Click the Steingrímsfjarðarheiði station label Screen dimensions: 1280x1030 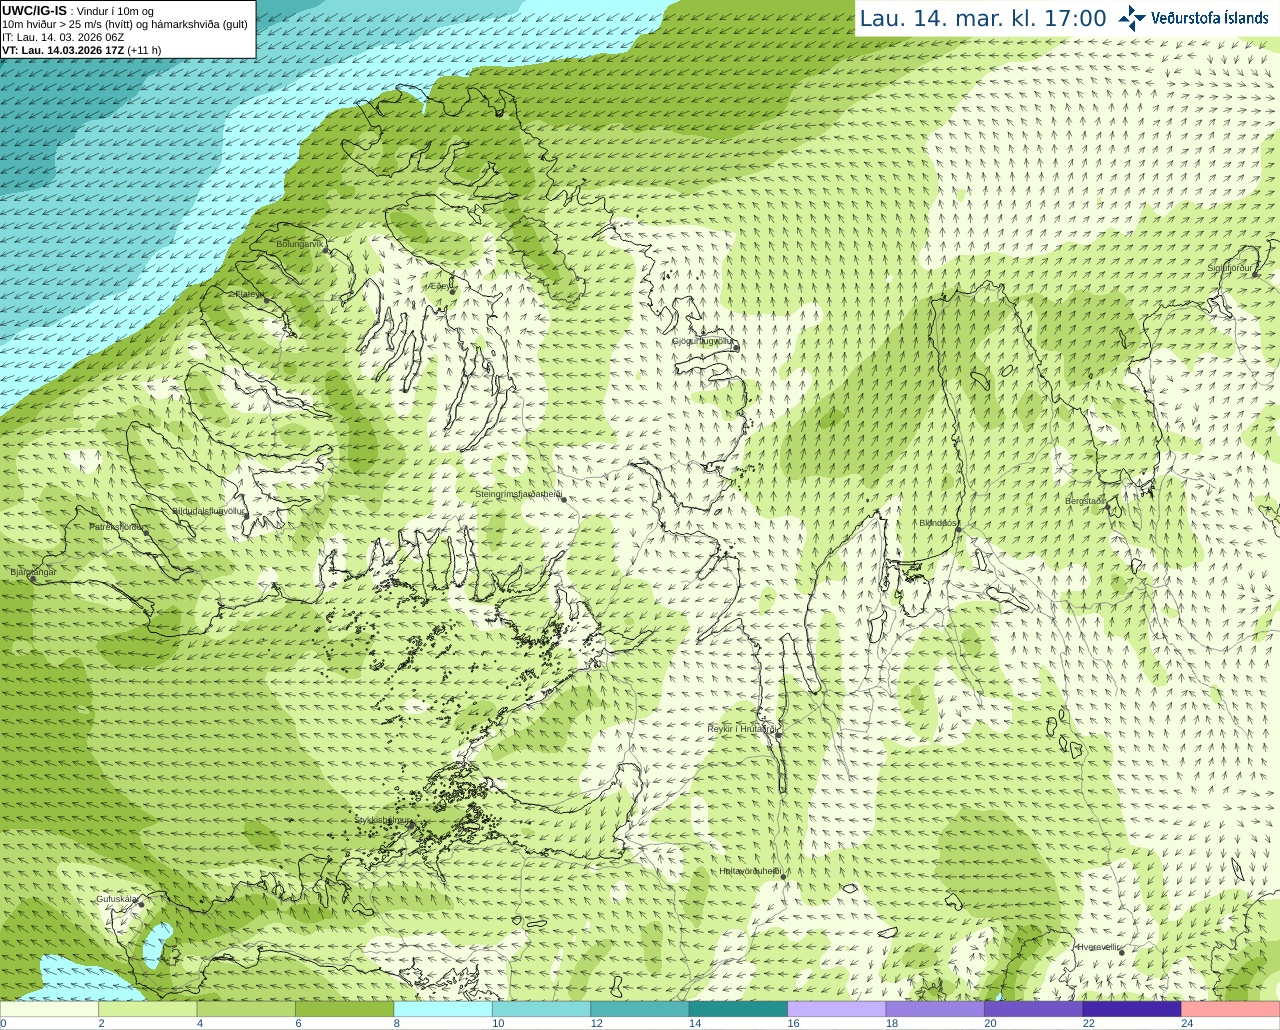point(517,494)
